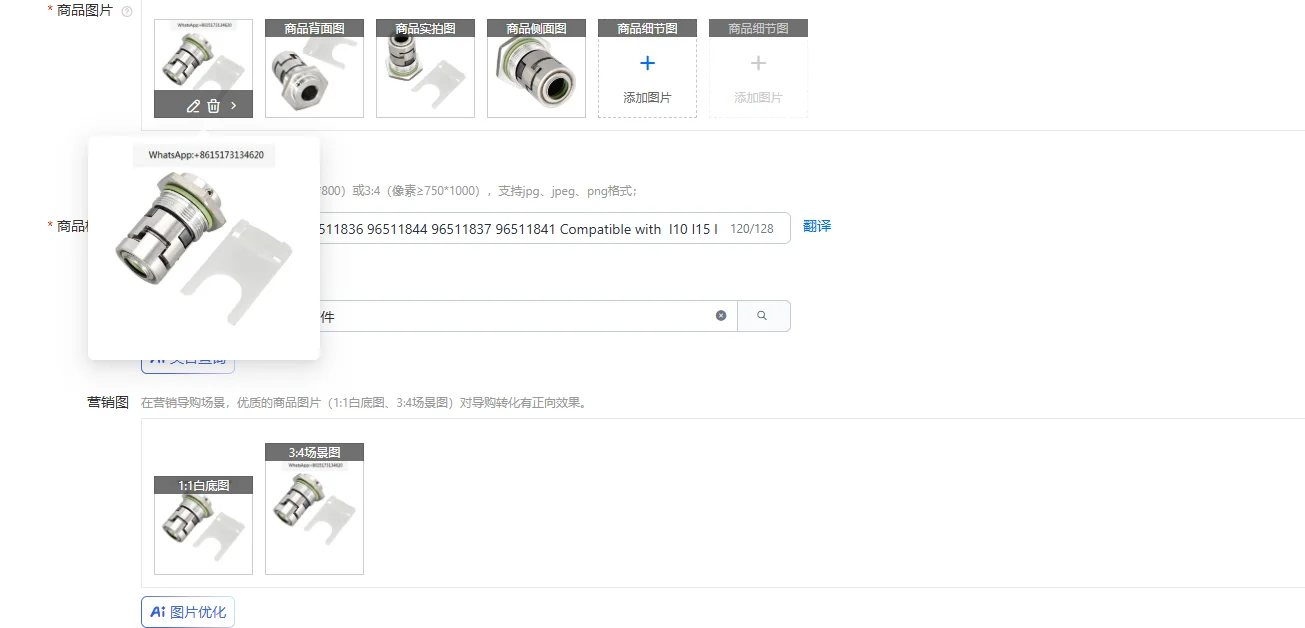
Task: Select the 商品背面图 thumbnail
Action: 314,69
